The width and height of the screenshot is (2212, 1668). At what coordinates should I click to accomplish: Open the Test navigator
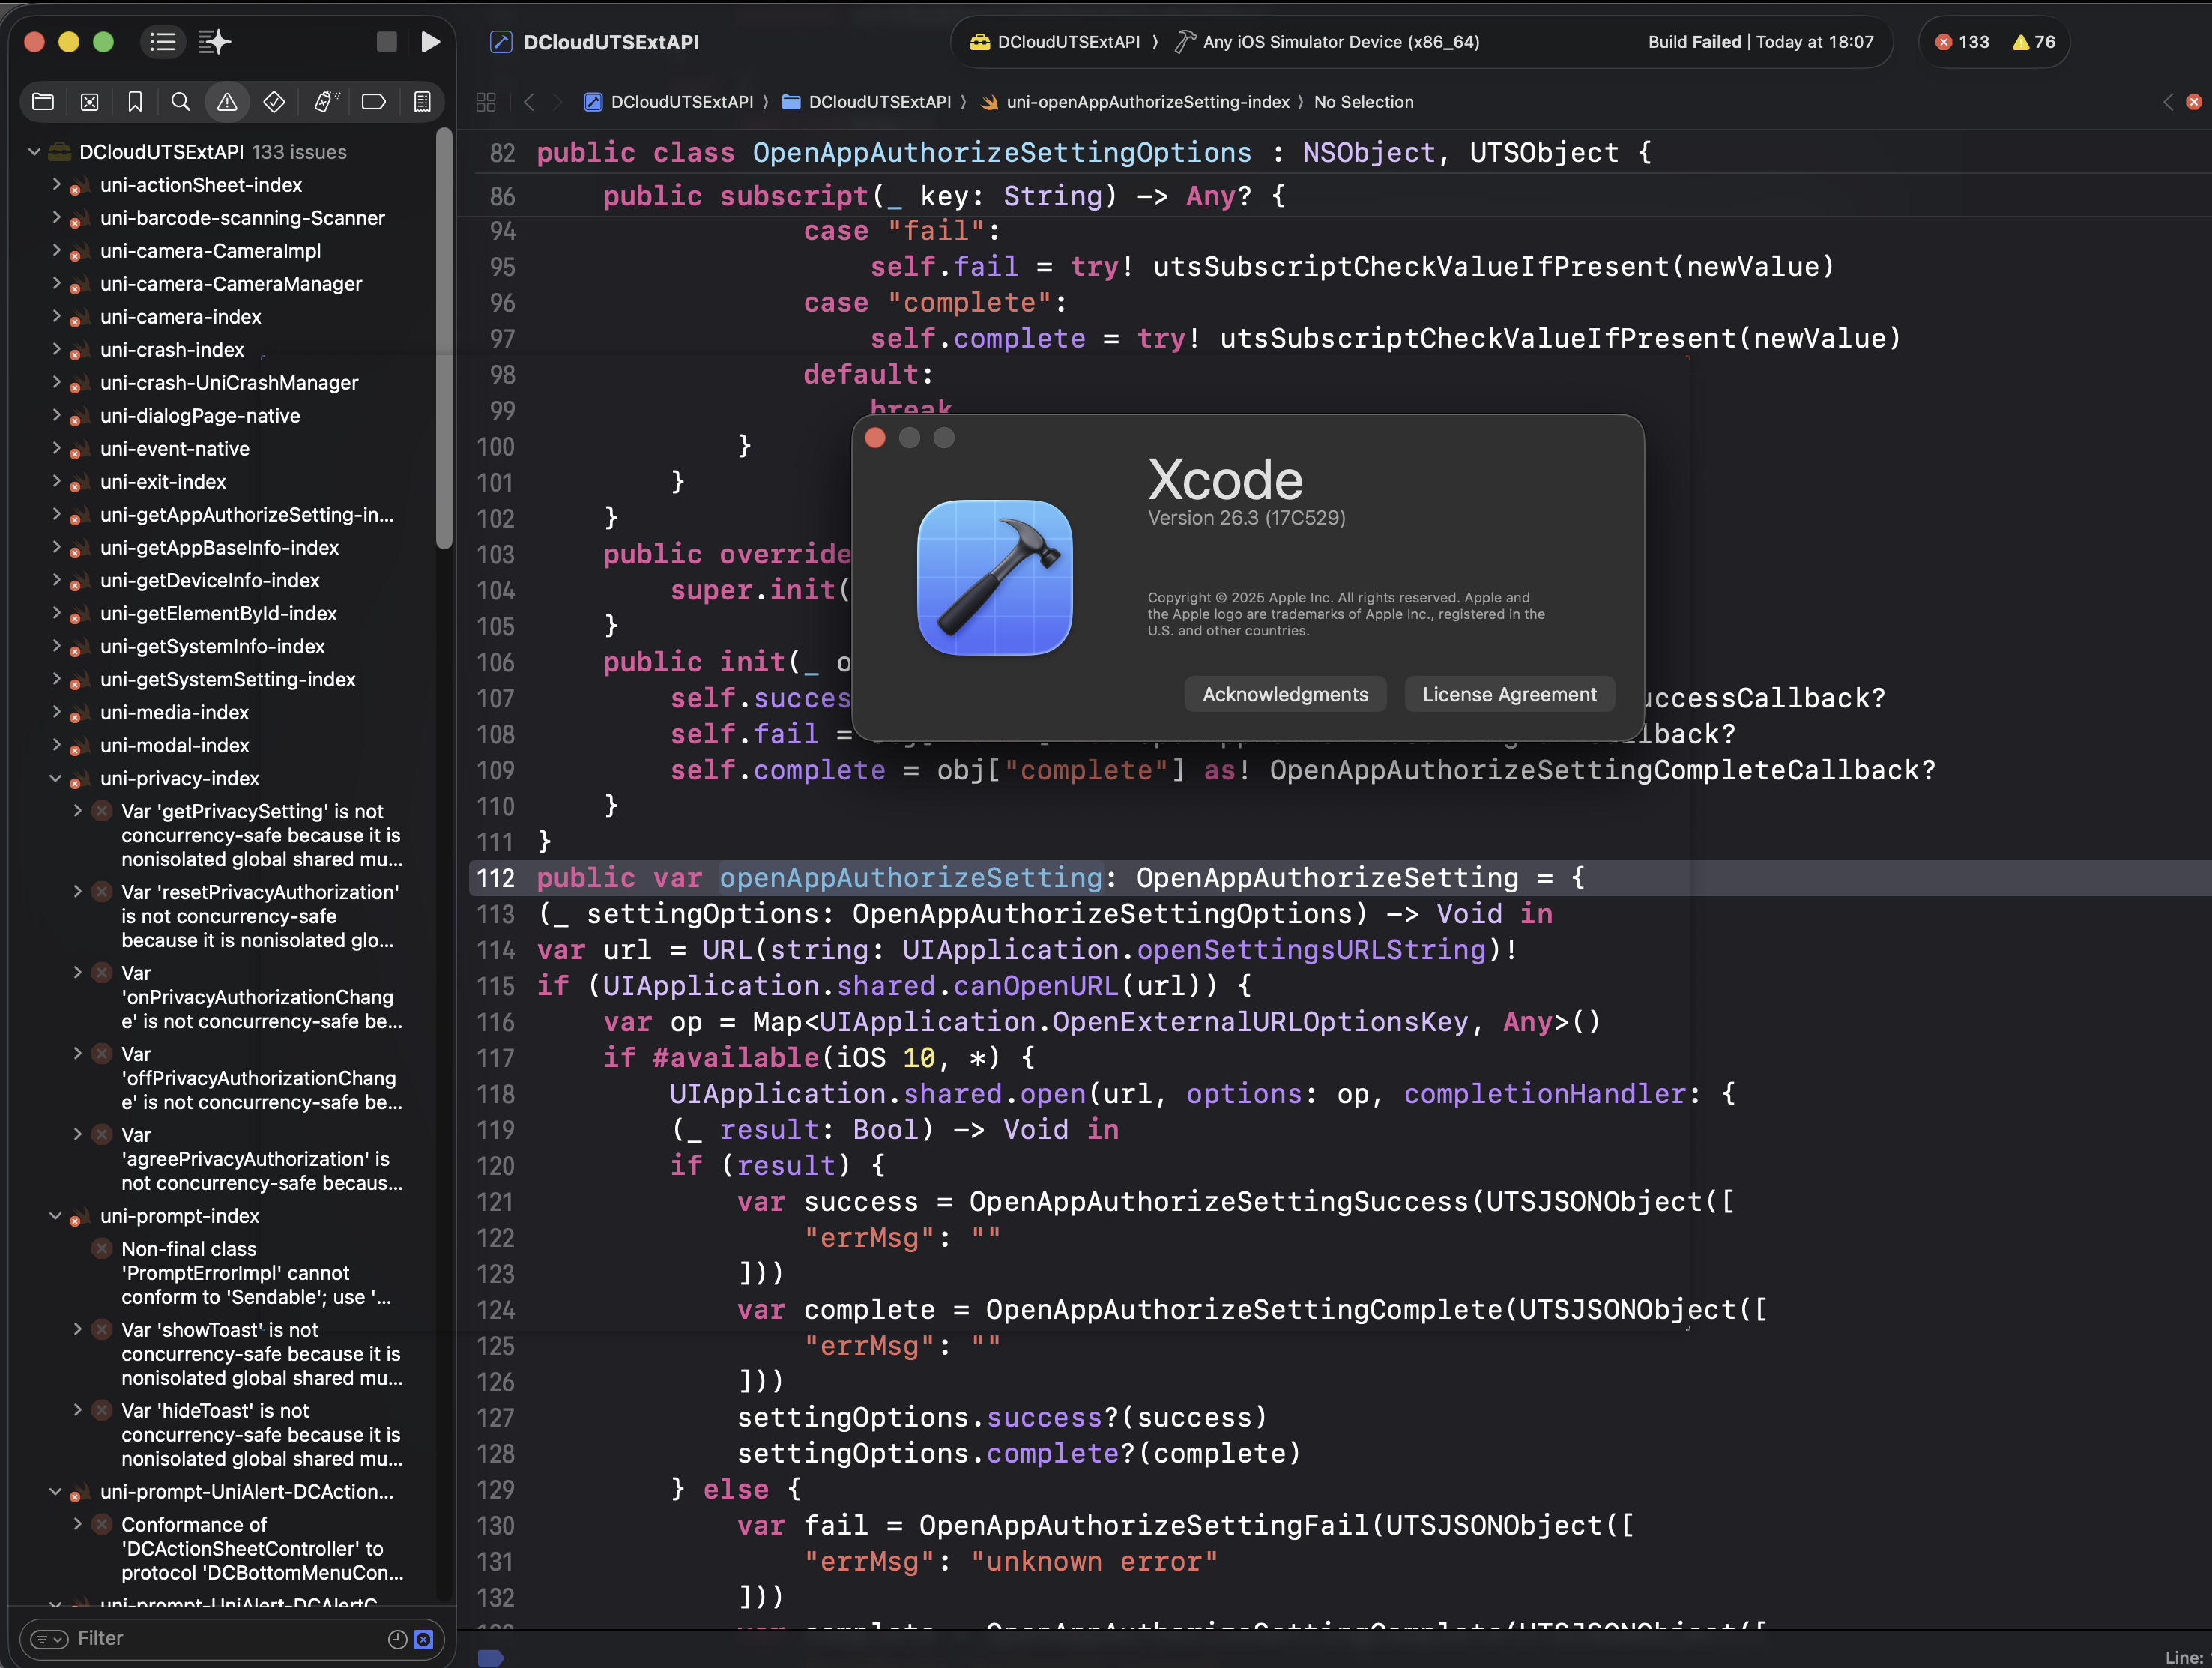click(x=274, y=101)
